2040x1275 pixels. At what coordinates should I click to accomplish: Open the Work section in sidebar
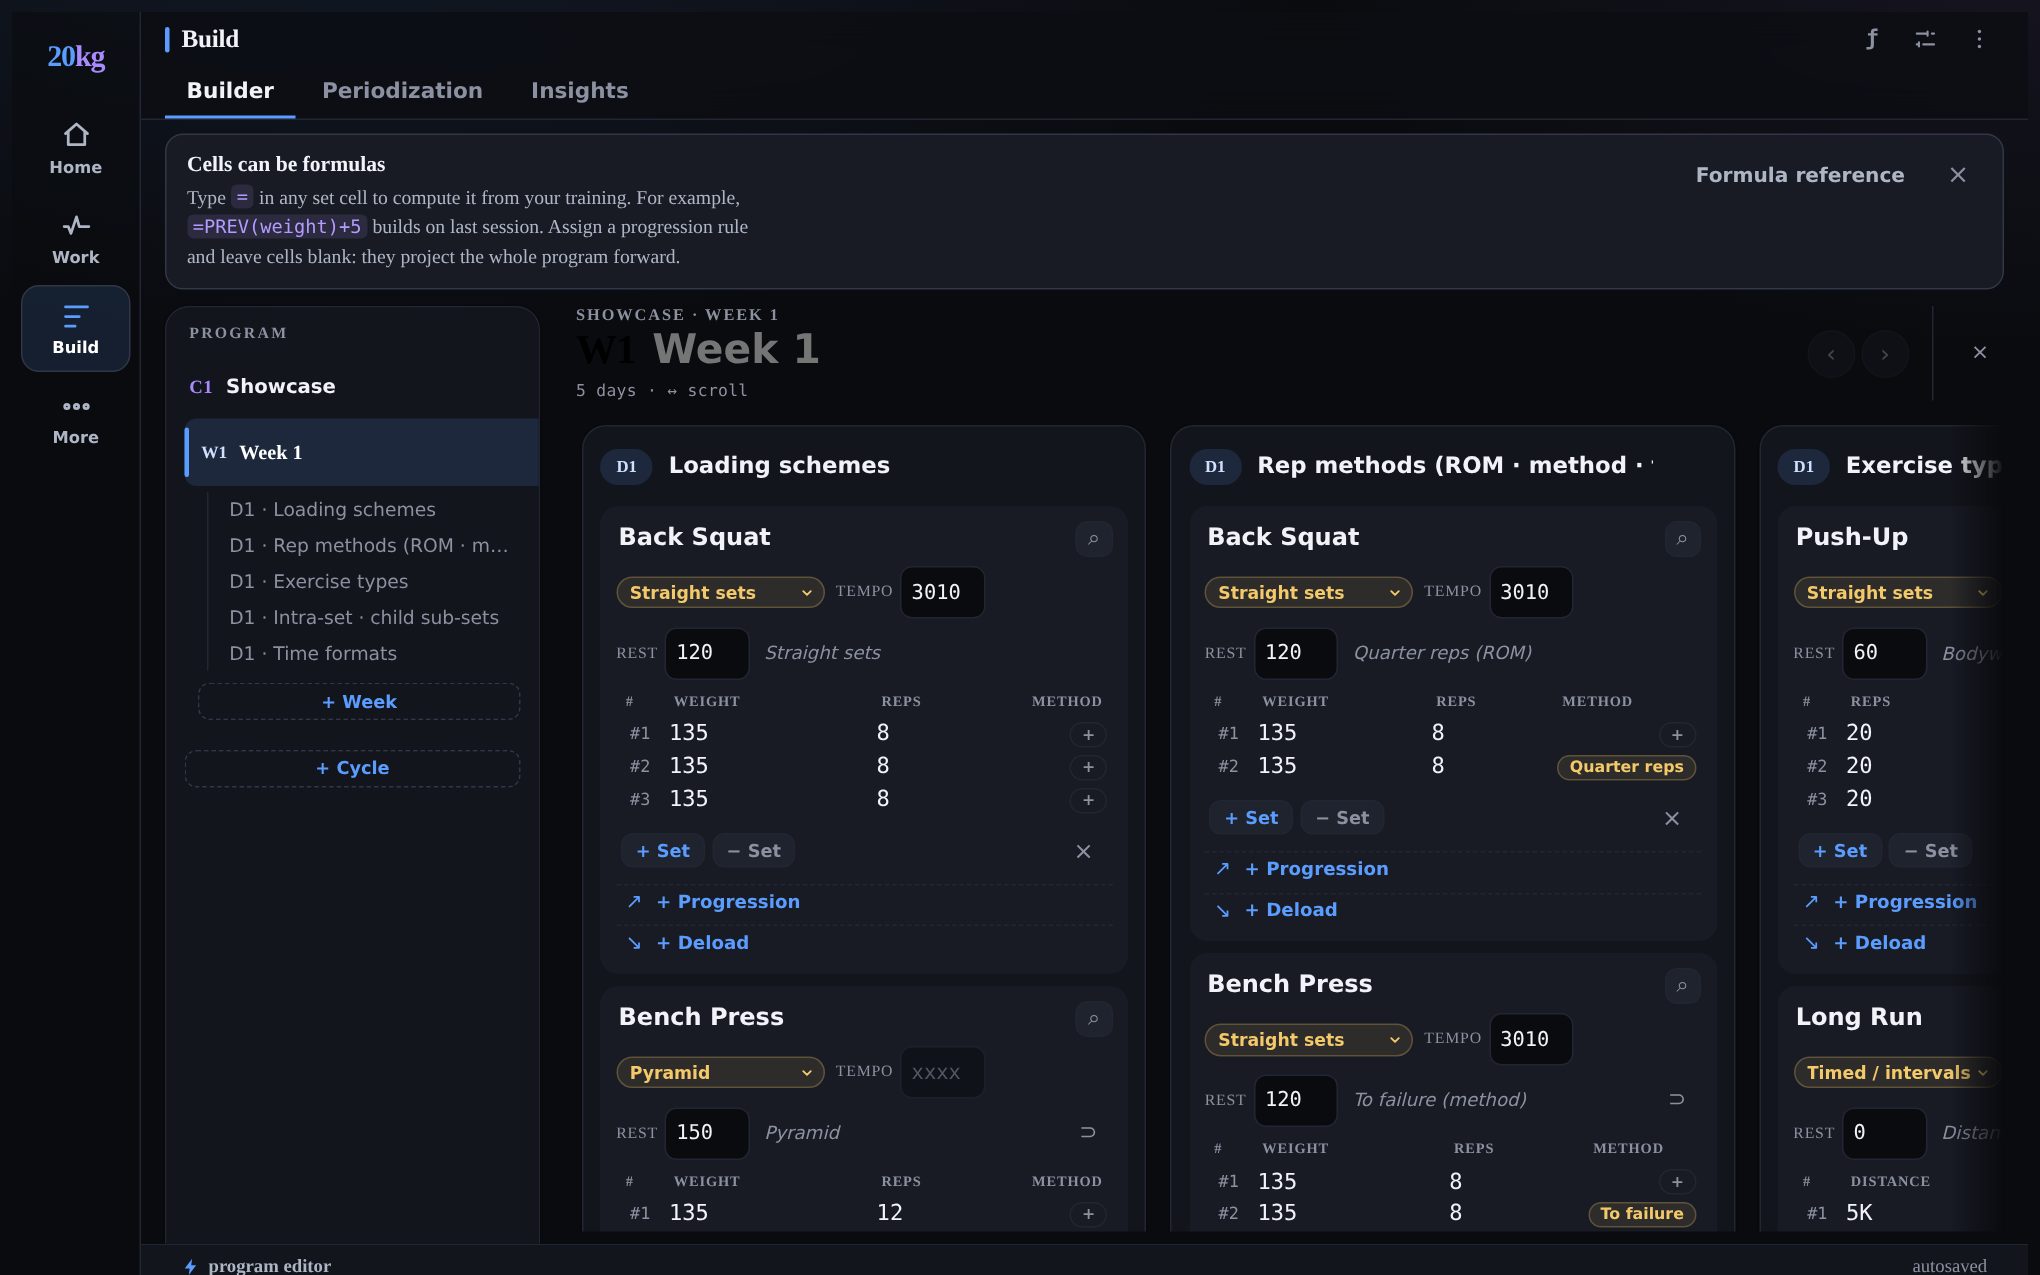point(76,239)
